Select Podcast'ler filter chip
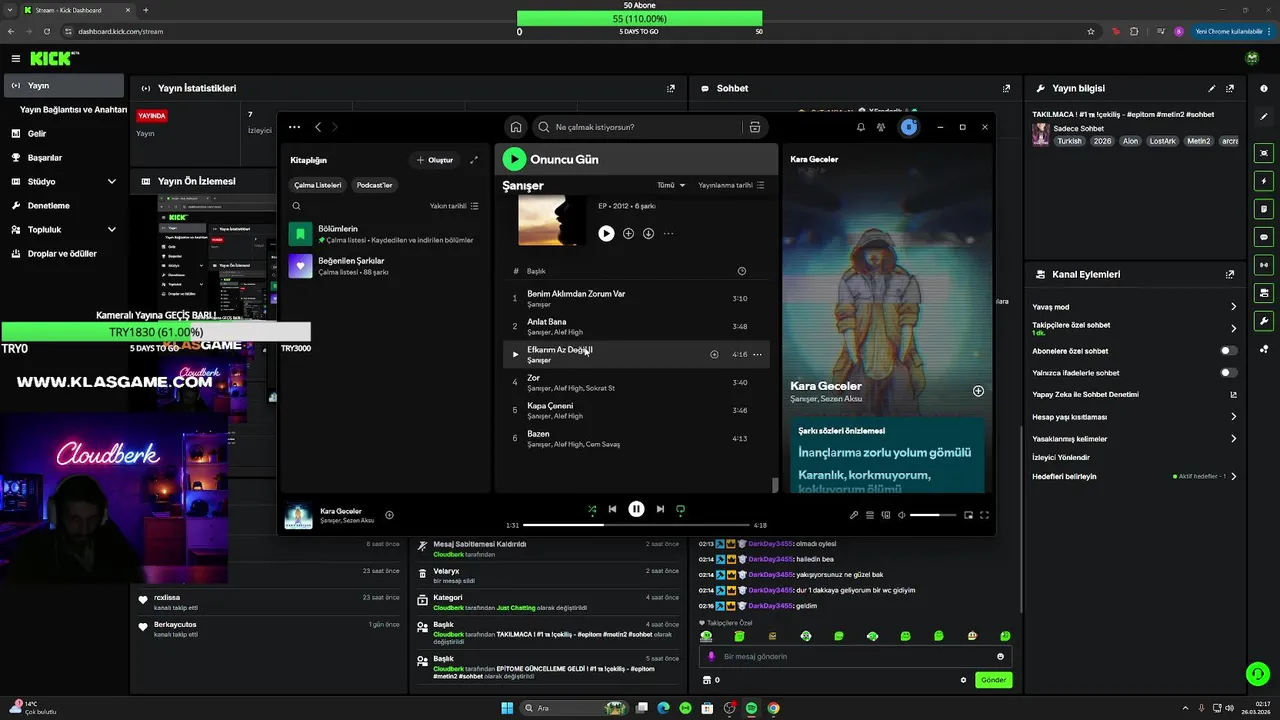This screenshot has width=1280, height=720. 375,185
